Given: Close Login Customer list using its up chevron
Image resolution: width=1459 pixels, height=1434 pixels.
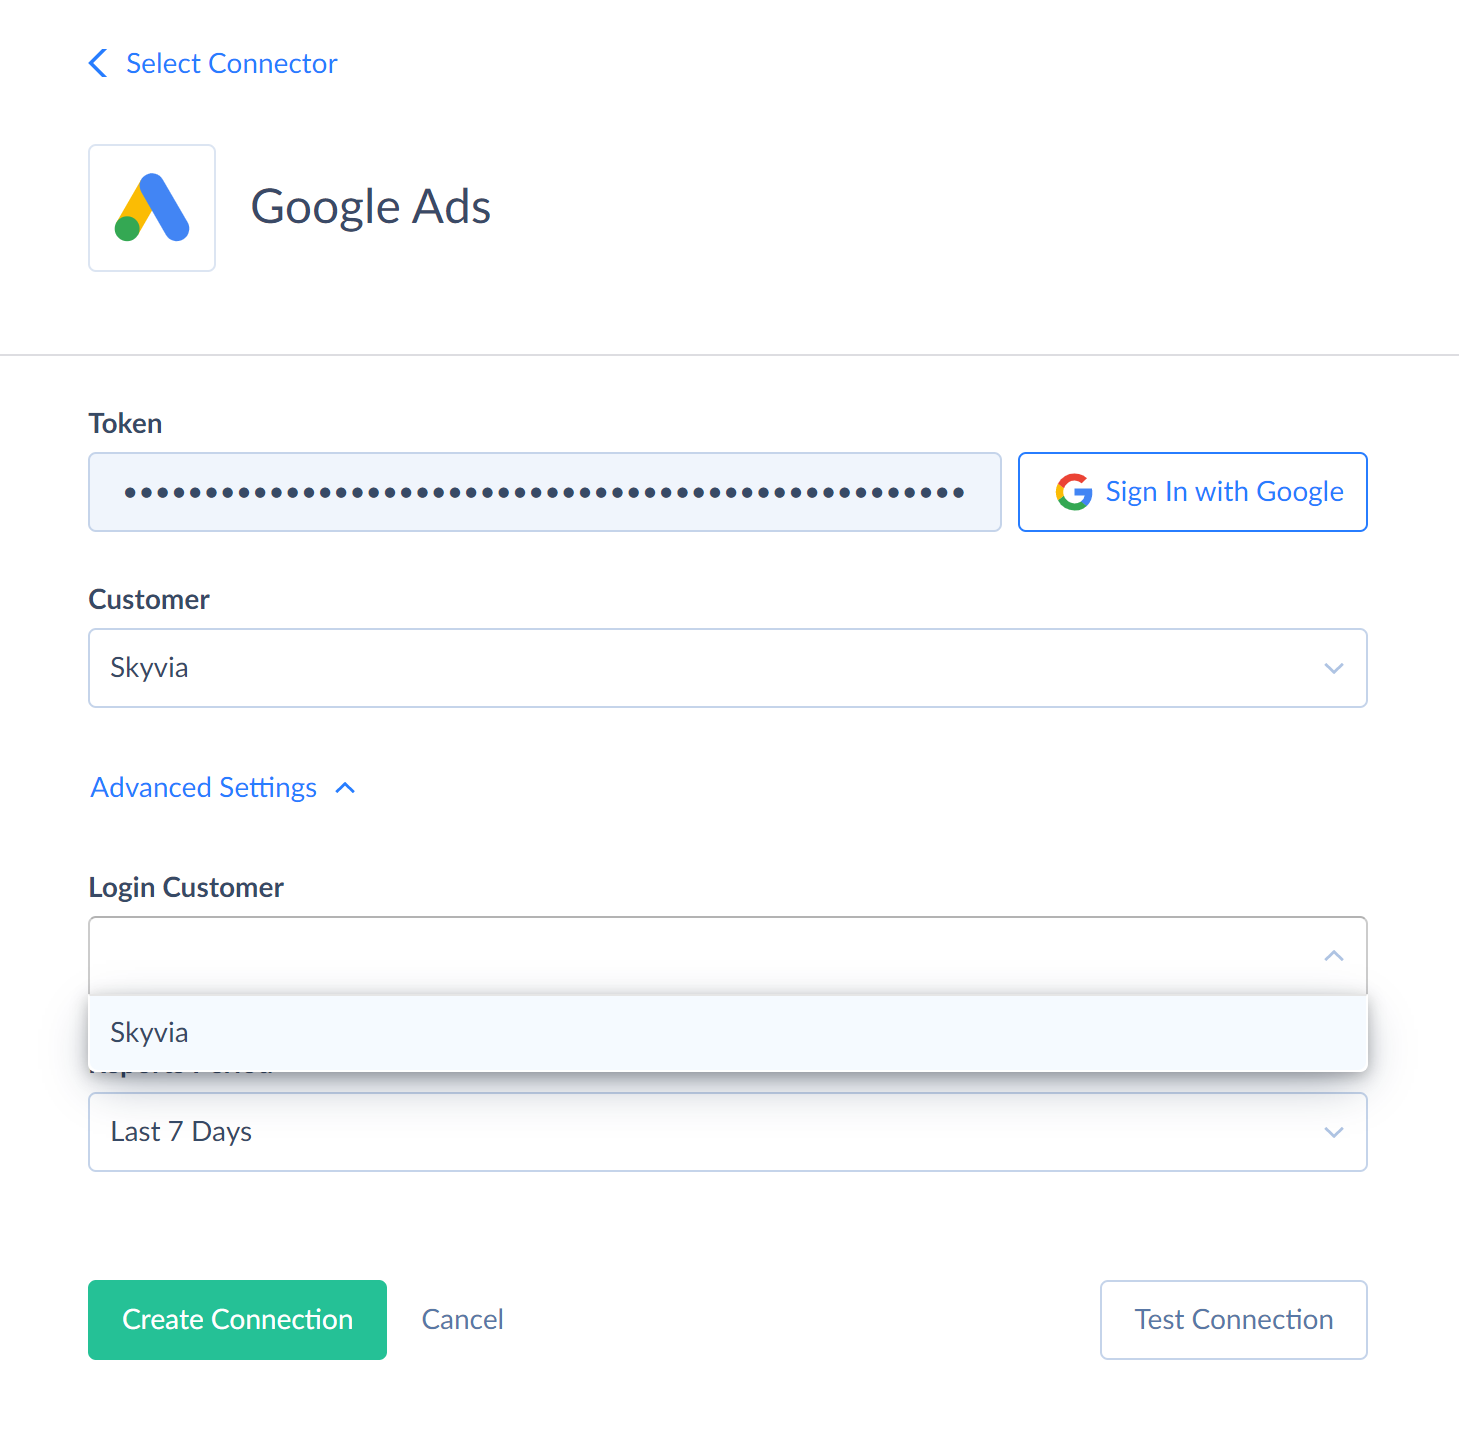Looking at the screenshot, I should click(1333, 956).
